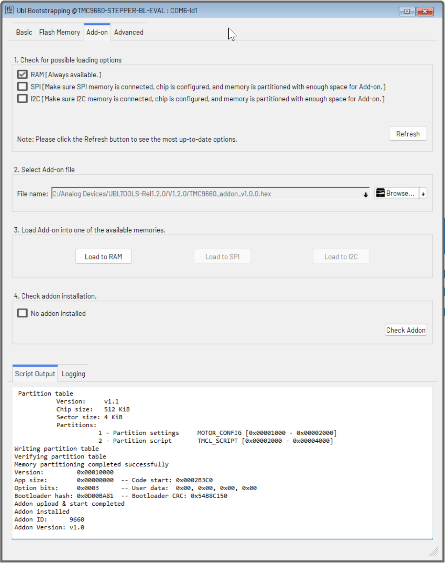Viewport: 445px width, 563px height.
Task: Open the Flash Memory tab
Action: coord(59,32)
